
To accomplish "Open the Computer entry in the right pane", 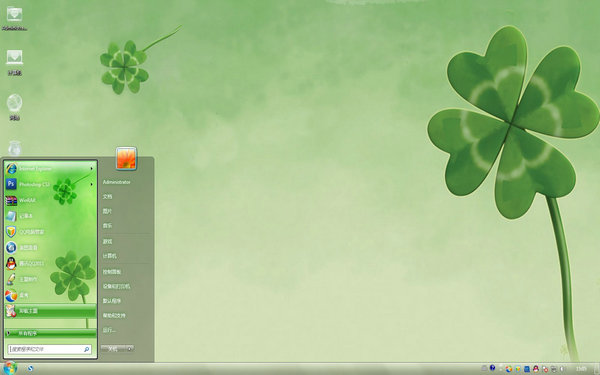I will click(x=109, y=256).
